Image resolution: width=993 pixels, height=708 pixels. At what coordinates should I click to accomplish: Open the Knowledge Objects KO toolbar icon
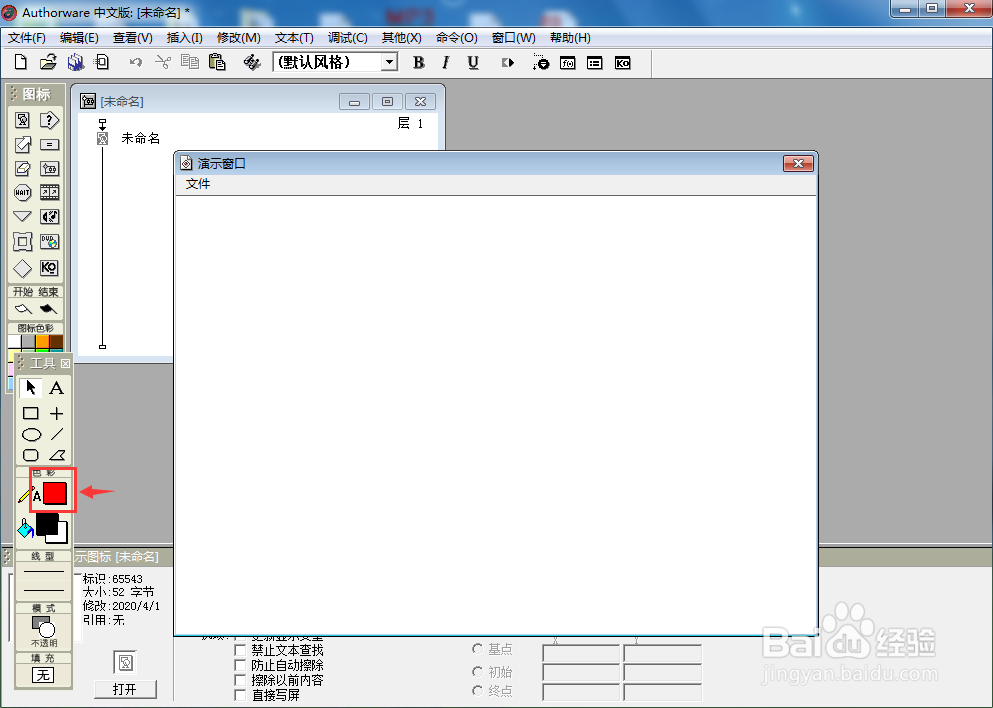623,63
